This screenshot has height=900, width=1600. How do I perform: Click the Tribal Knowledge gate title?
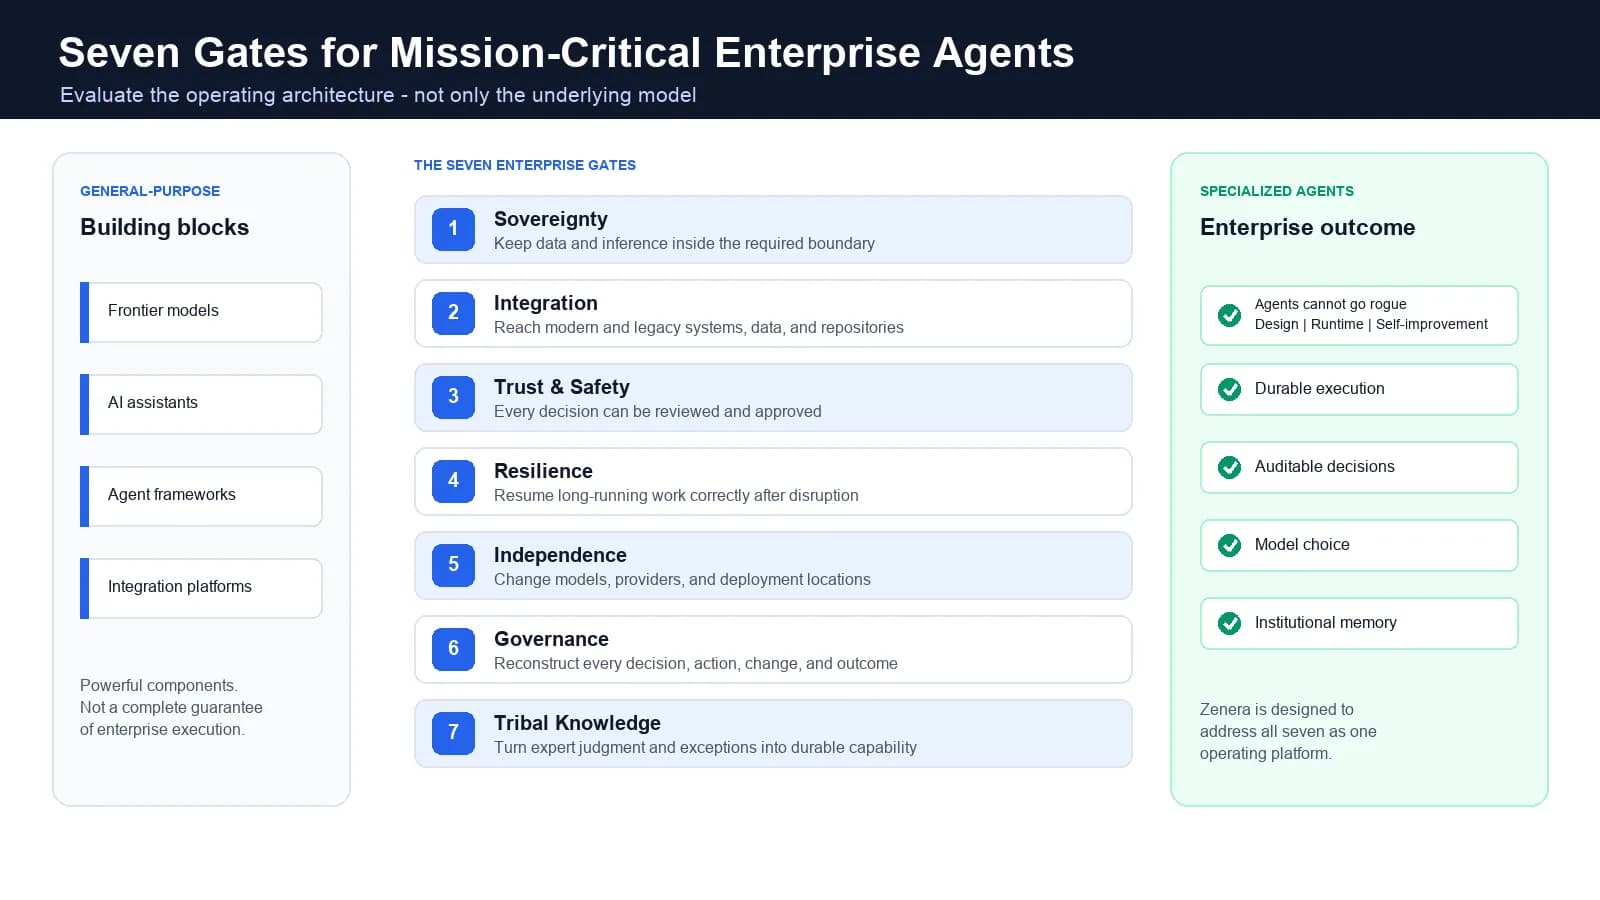coord(577,723)
